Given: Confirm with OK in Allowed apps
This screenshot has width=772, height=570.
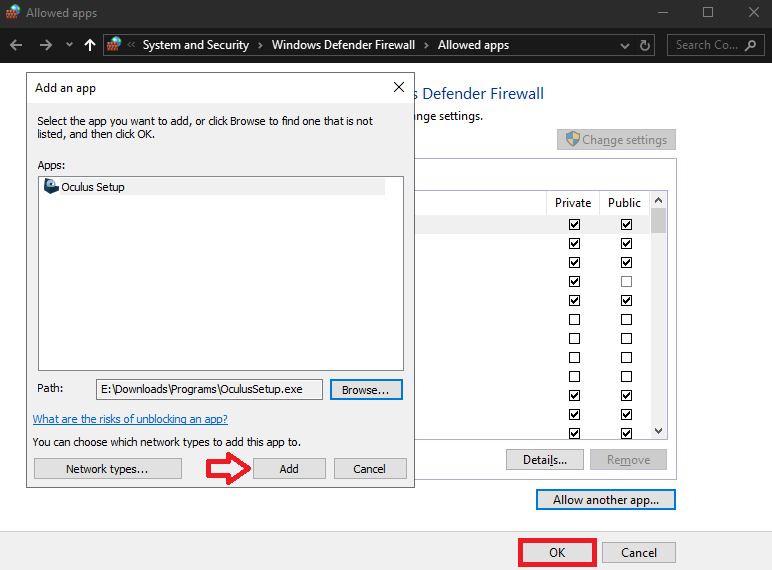Looking at the screenshot, I should coord(557,552).
